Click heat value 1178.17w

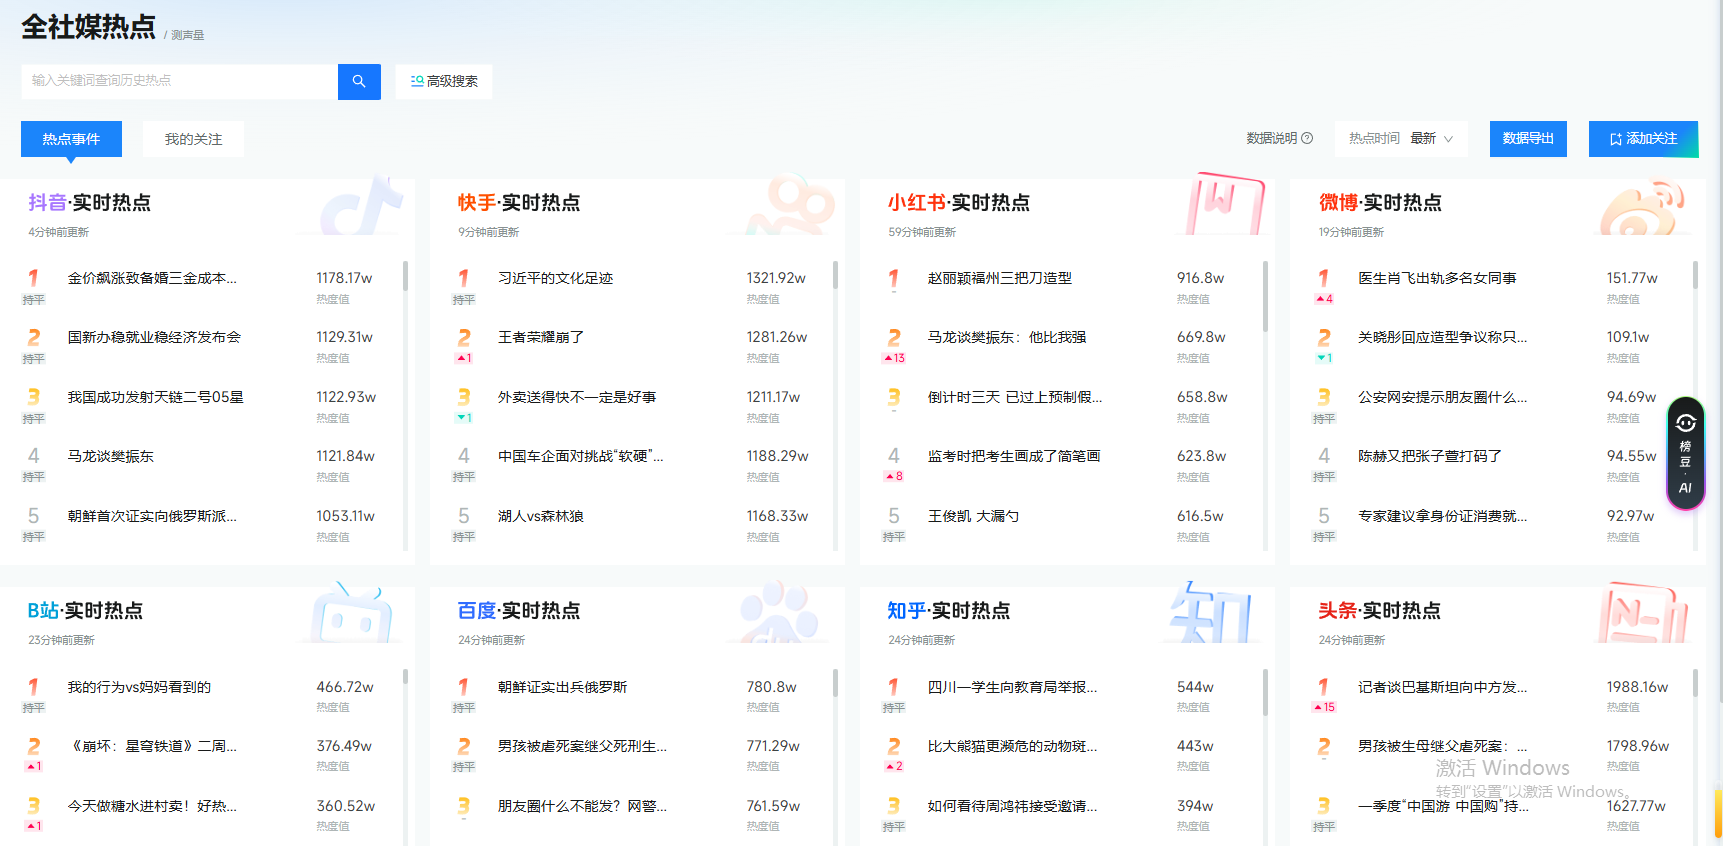[344, 278]
